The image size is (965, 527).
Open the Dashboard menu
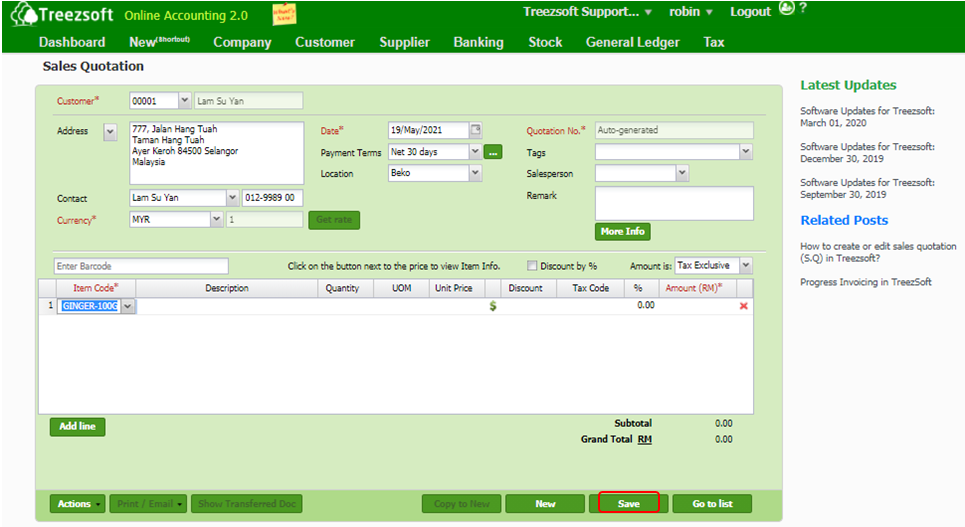[x=72, y=42]
